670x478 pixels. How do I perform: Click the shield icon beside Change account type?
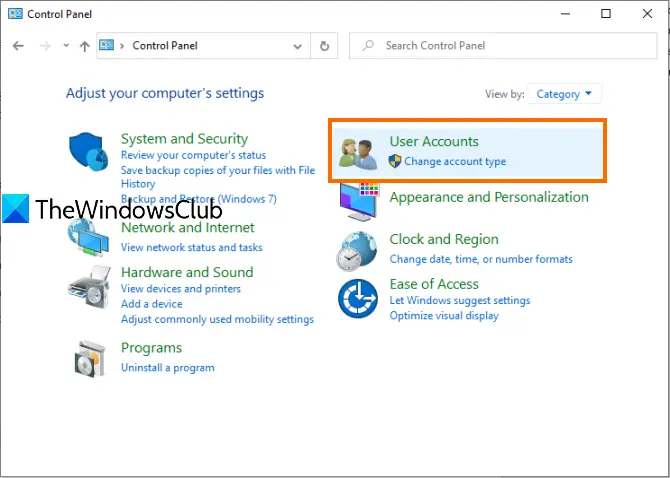[x=395, y=161]
